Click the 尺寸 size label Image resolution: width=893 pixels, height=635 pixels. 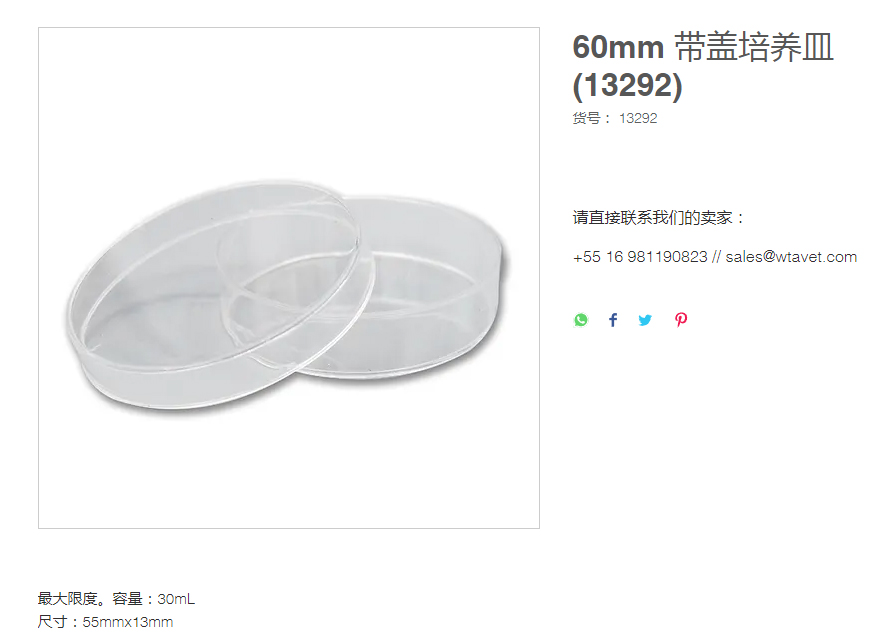(52, 621)
